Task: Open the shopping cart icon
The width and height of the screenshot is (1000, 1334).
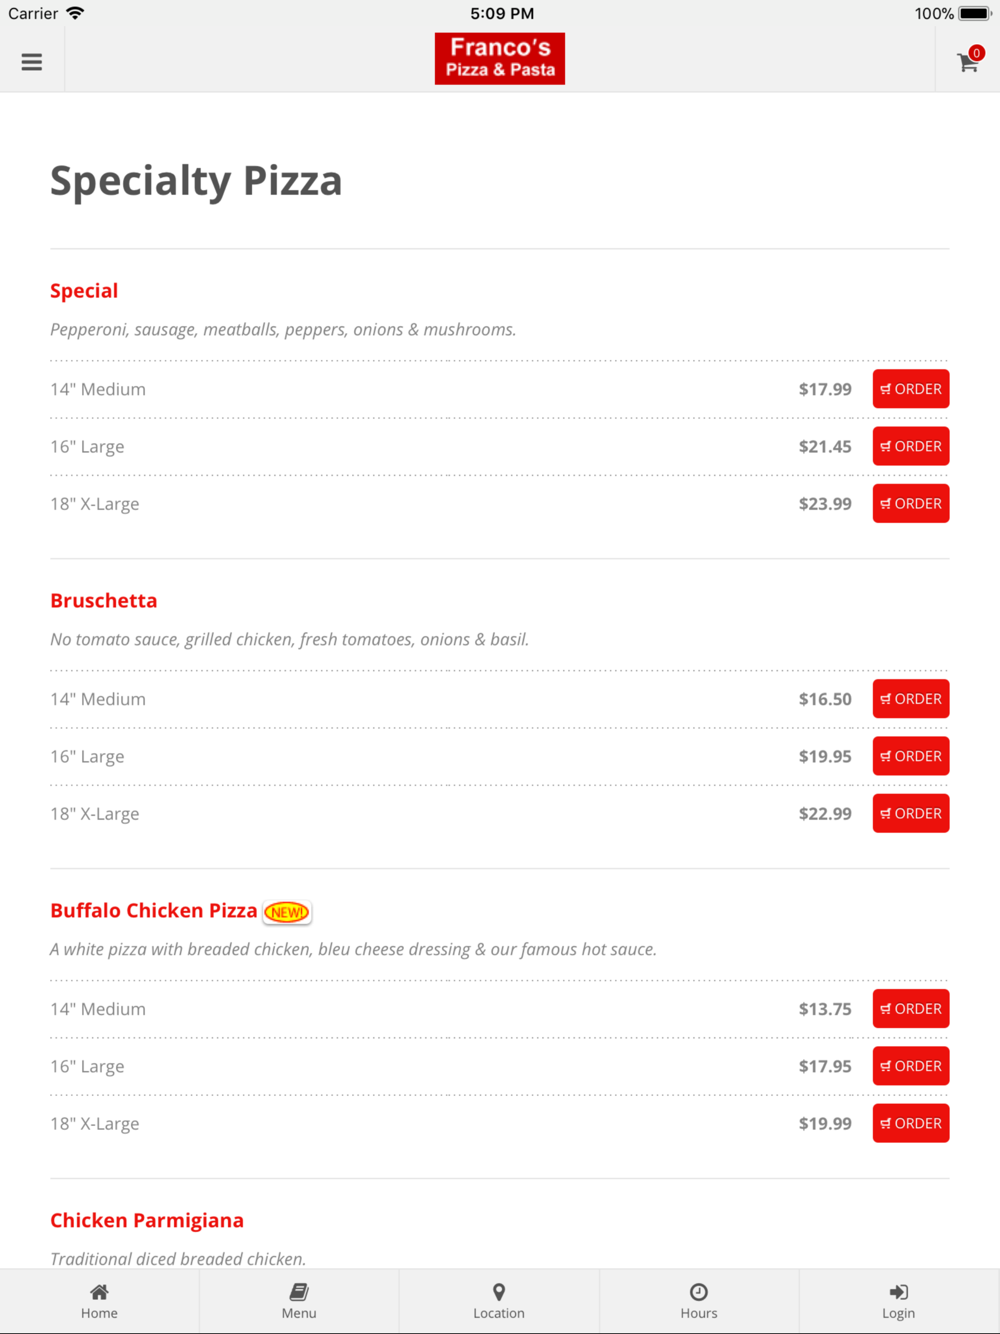Action: coord(968,61)
